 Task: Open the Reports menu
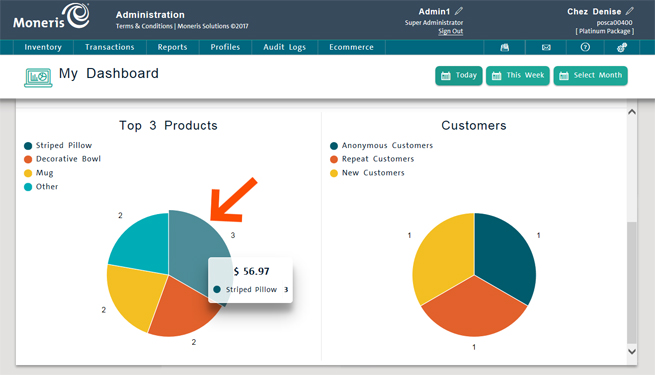[173, 47]
